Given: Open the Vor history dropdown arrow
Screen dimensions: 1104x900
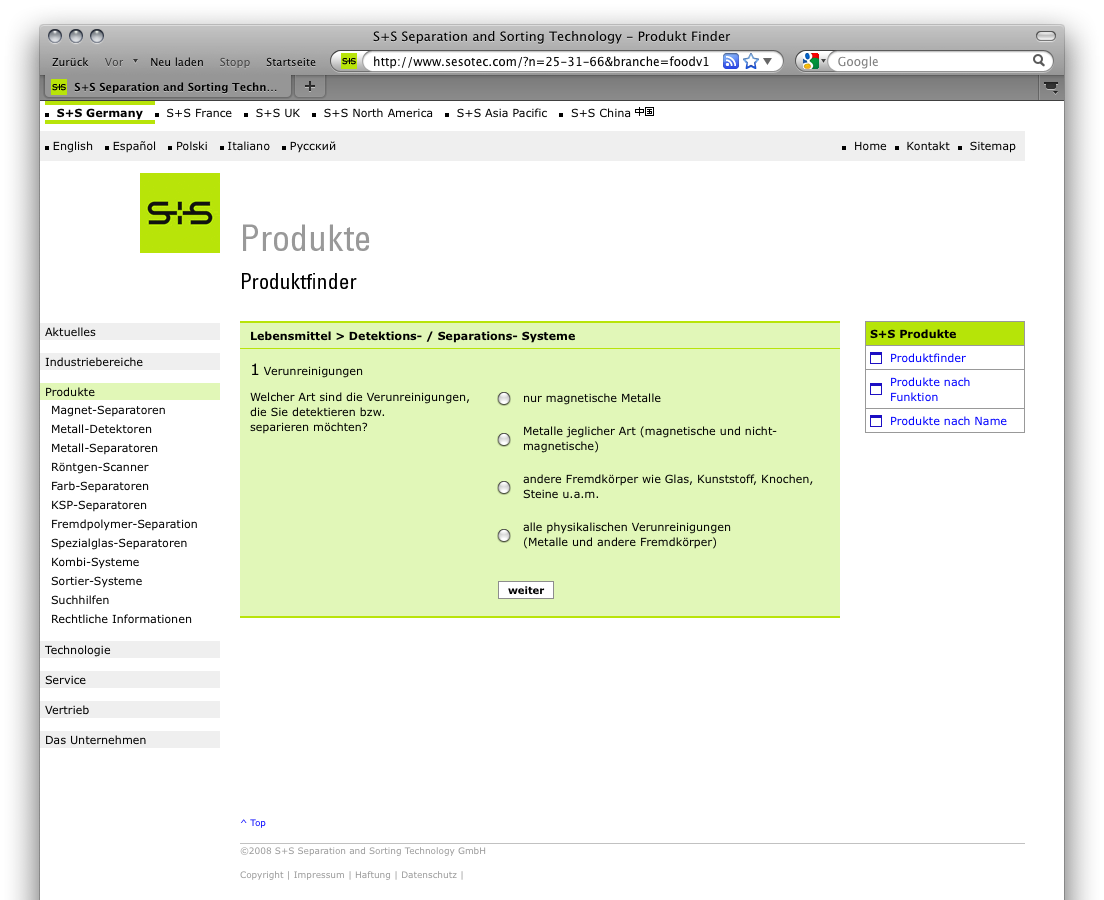Looking at the screenshot, I should 135,61.
